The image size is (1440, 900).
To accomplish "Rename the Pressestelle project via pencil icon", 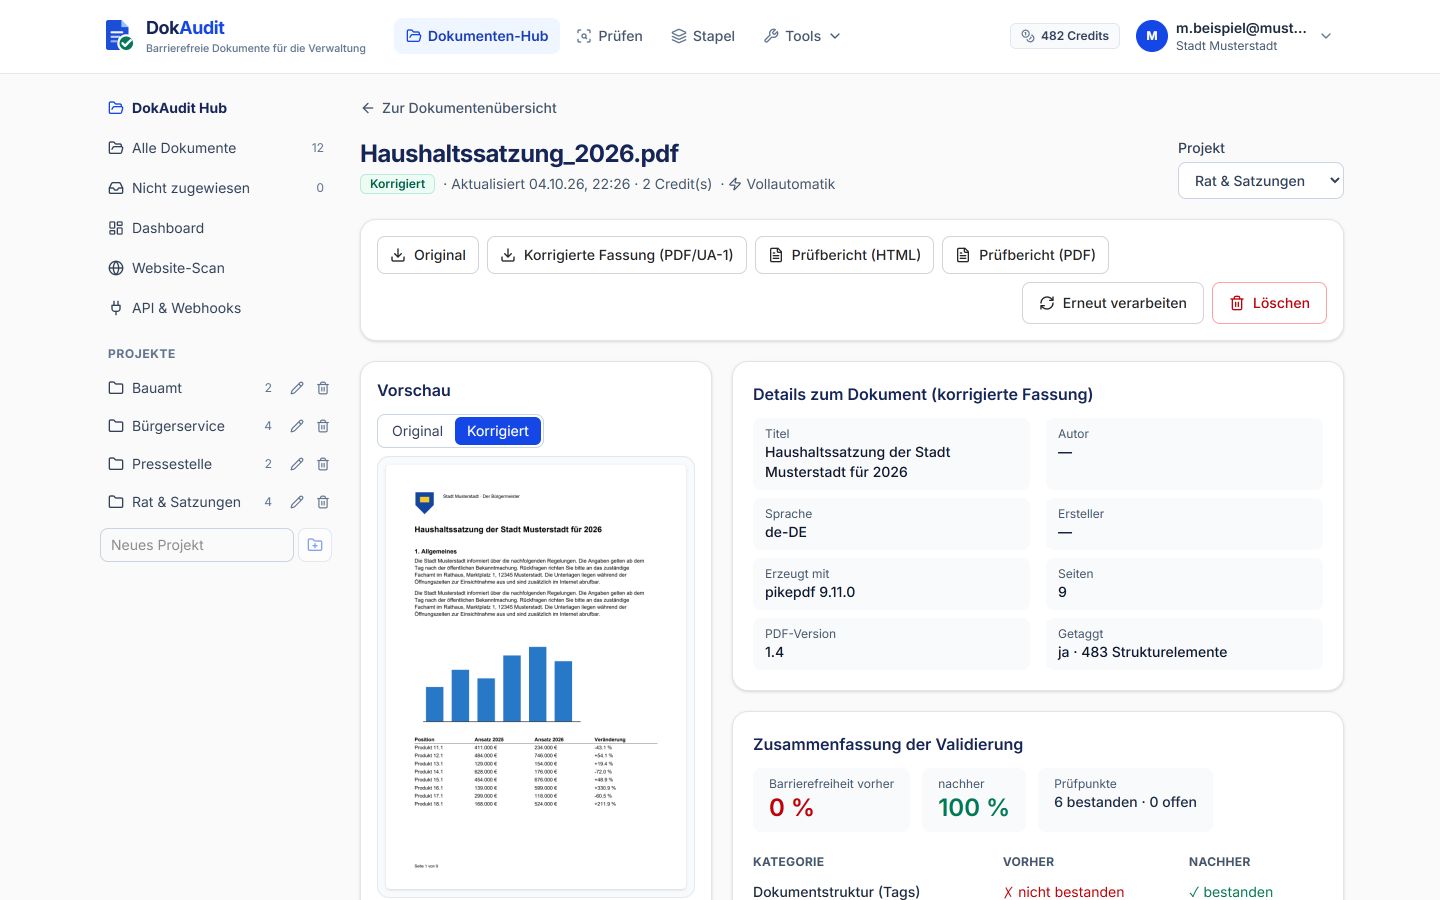I will 297,464.
